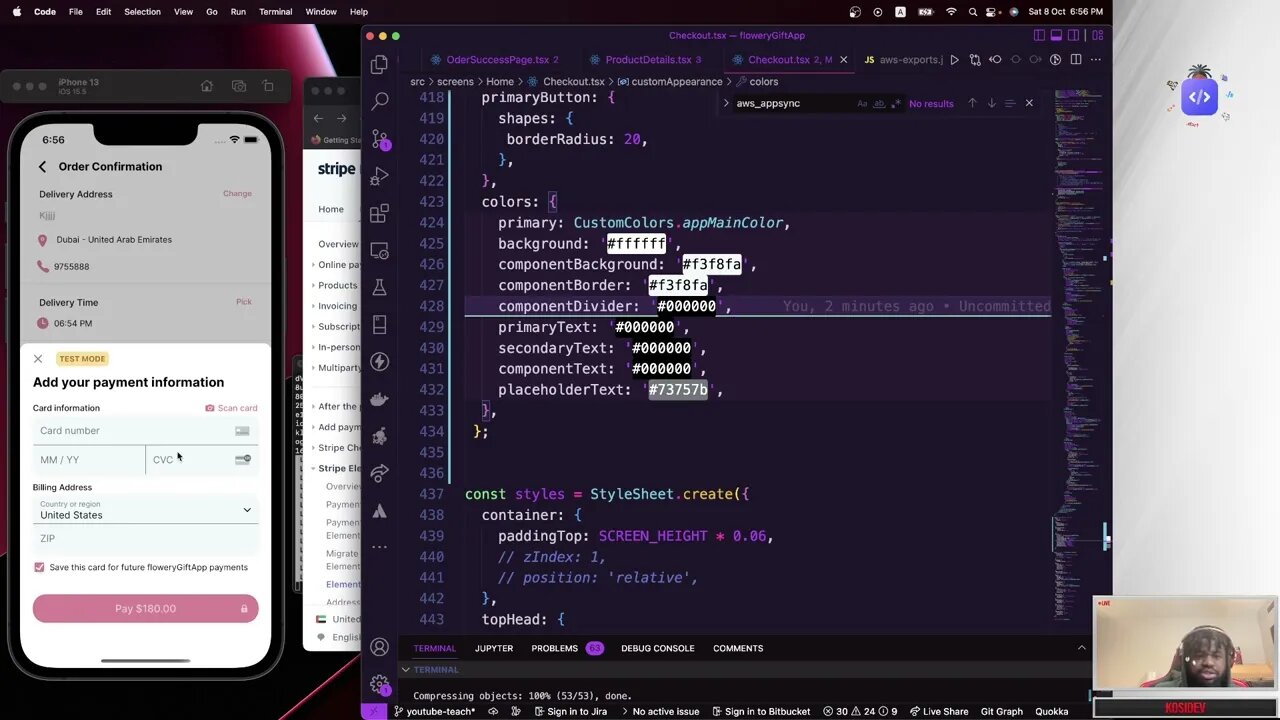1280x720 pixels.
Task: Tap back arrow on Order Confirmation
Action: 42,167
